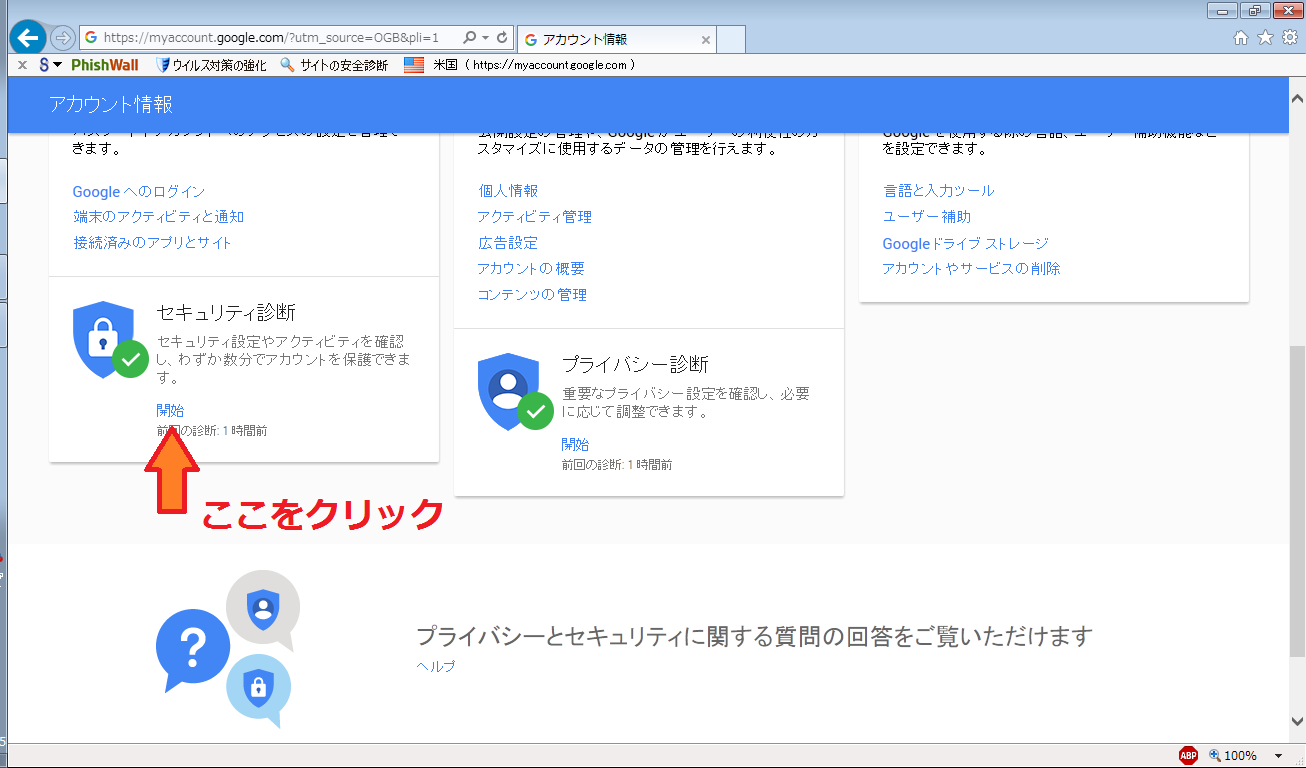Viewport: 1306px width, 768px height.
Task: Click the address bar URL field
Action: point(270,38)
